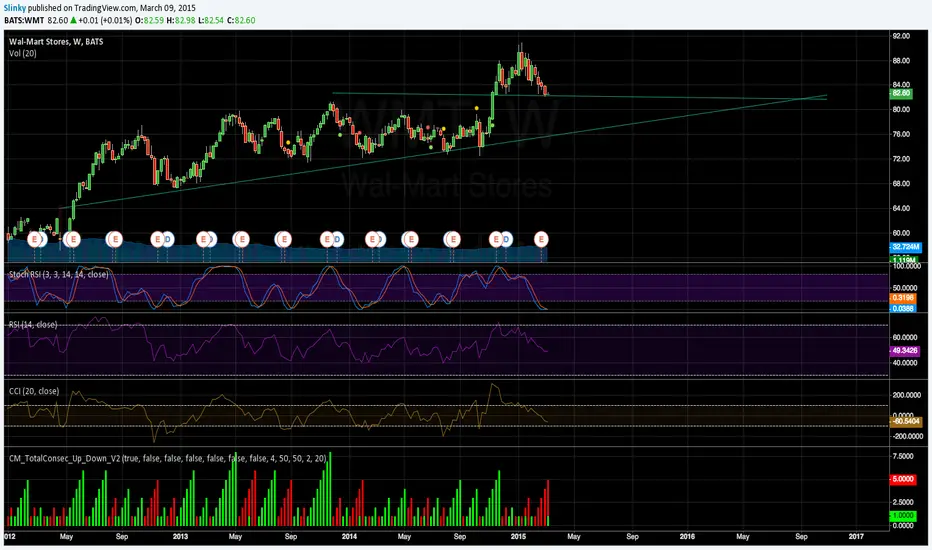Viewport: 932px width, 550px height.
Task: Click the green 1.0000 value tag
Action: [903, 516]
